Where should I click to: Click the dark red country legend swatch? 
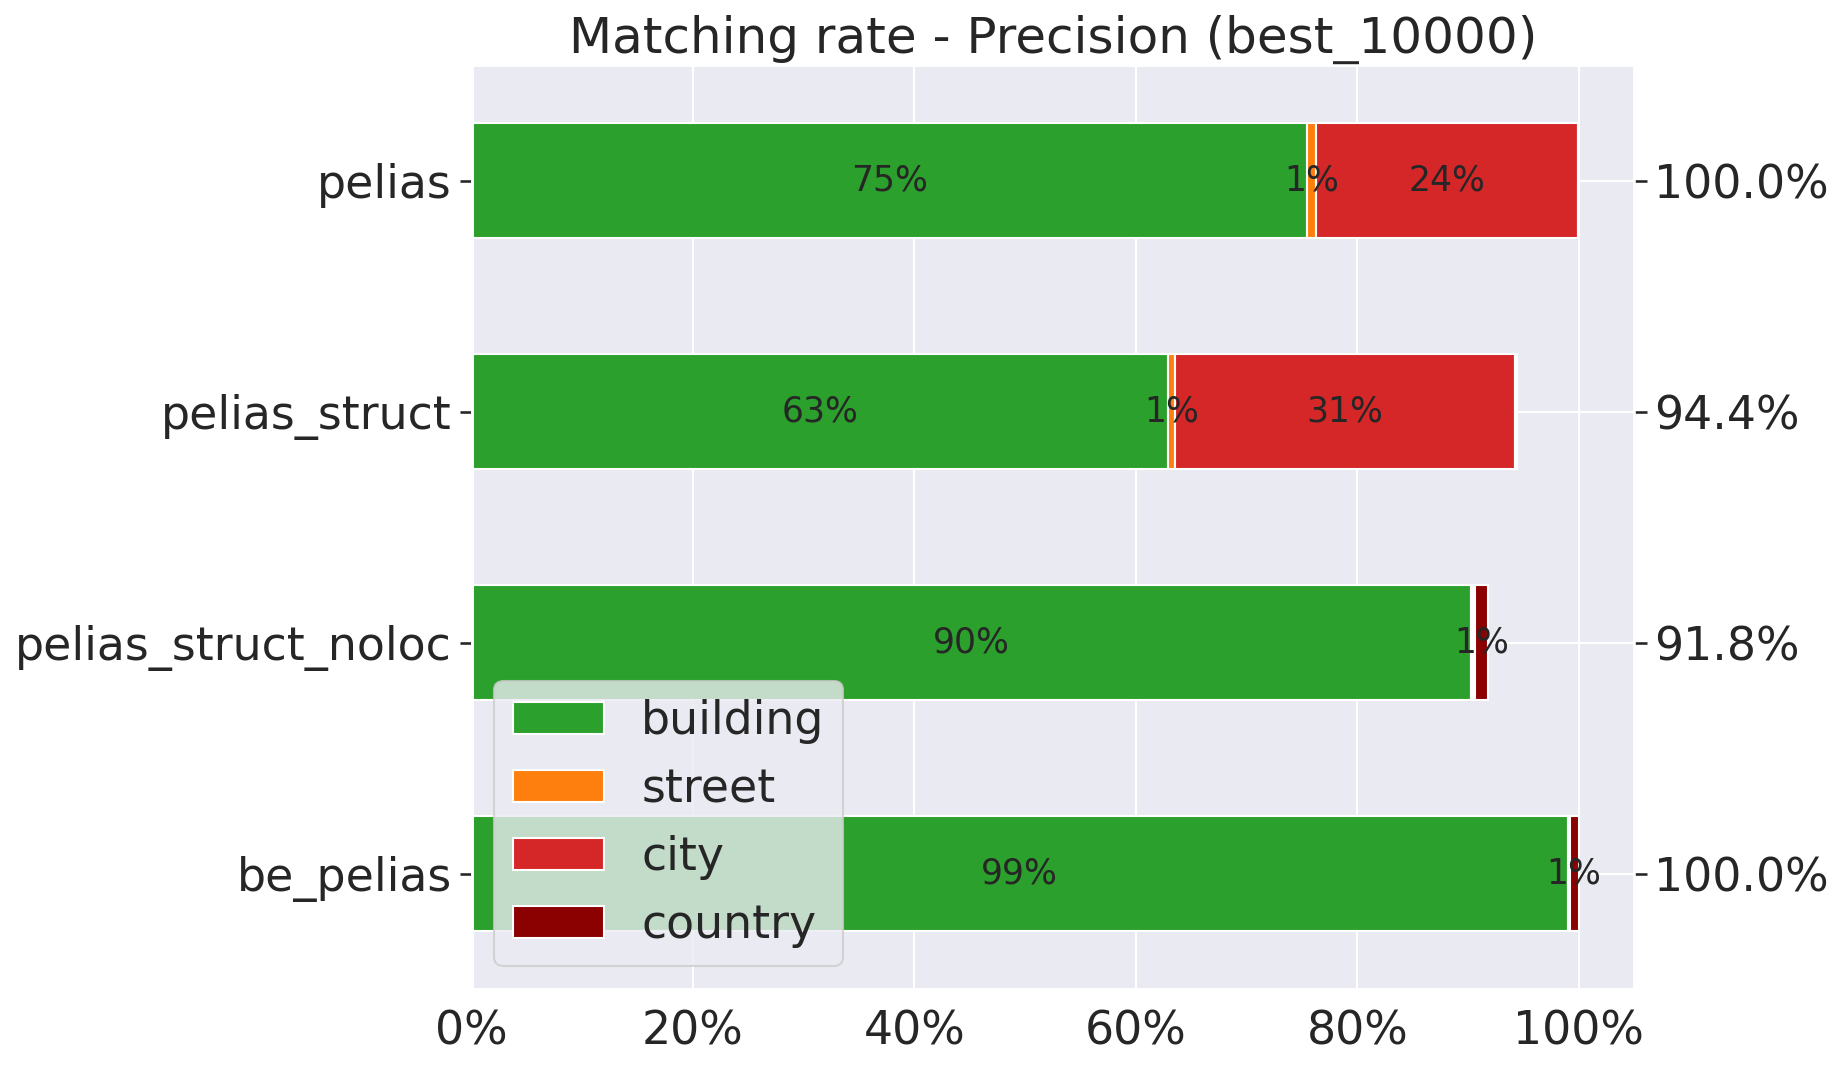pyautogui.click(x=558, y=922)
